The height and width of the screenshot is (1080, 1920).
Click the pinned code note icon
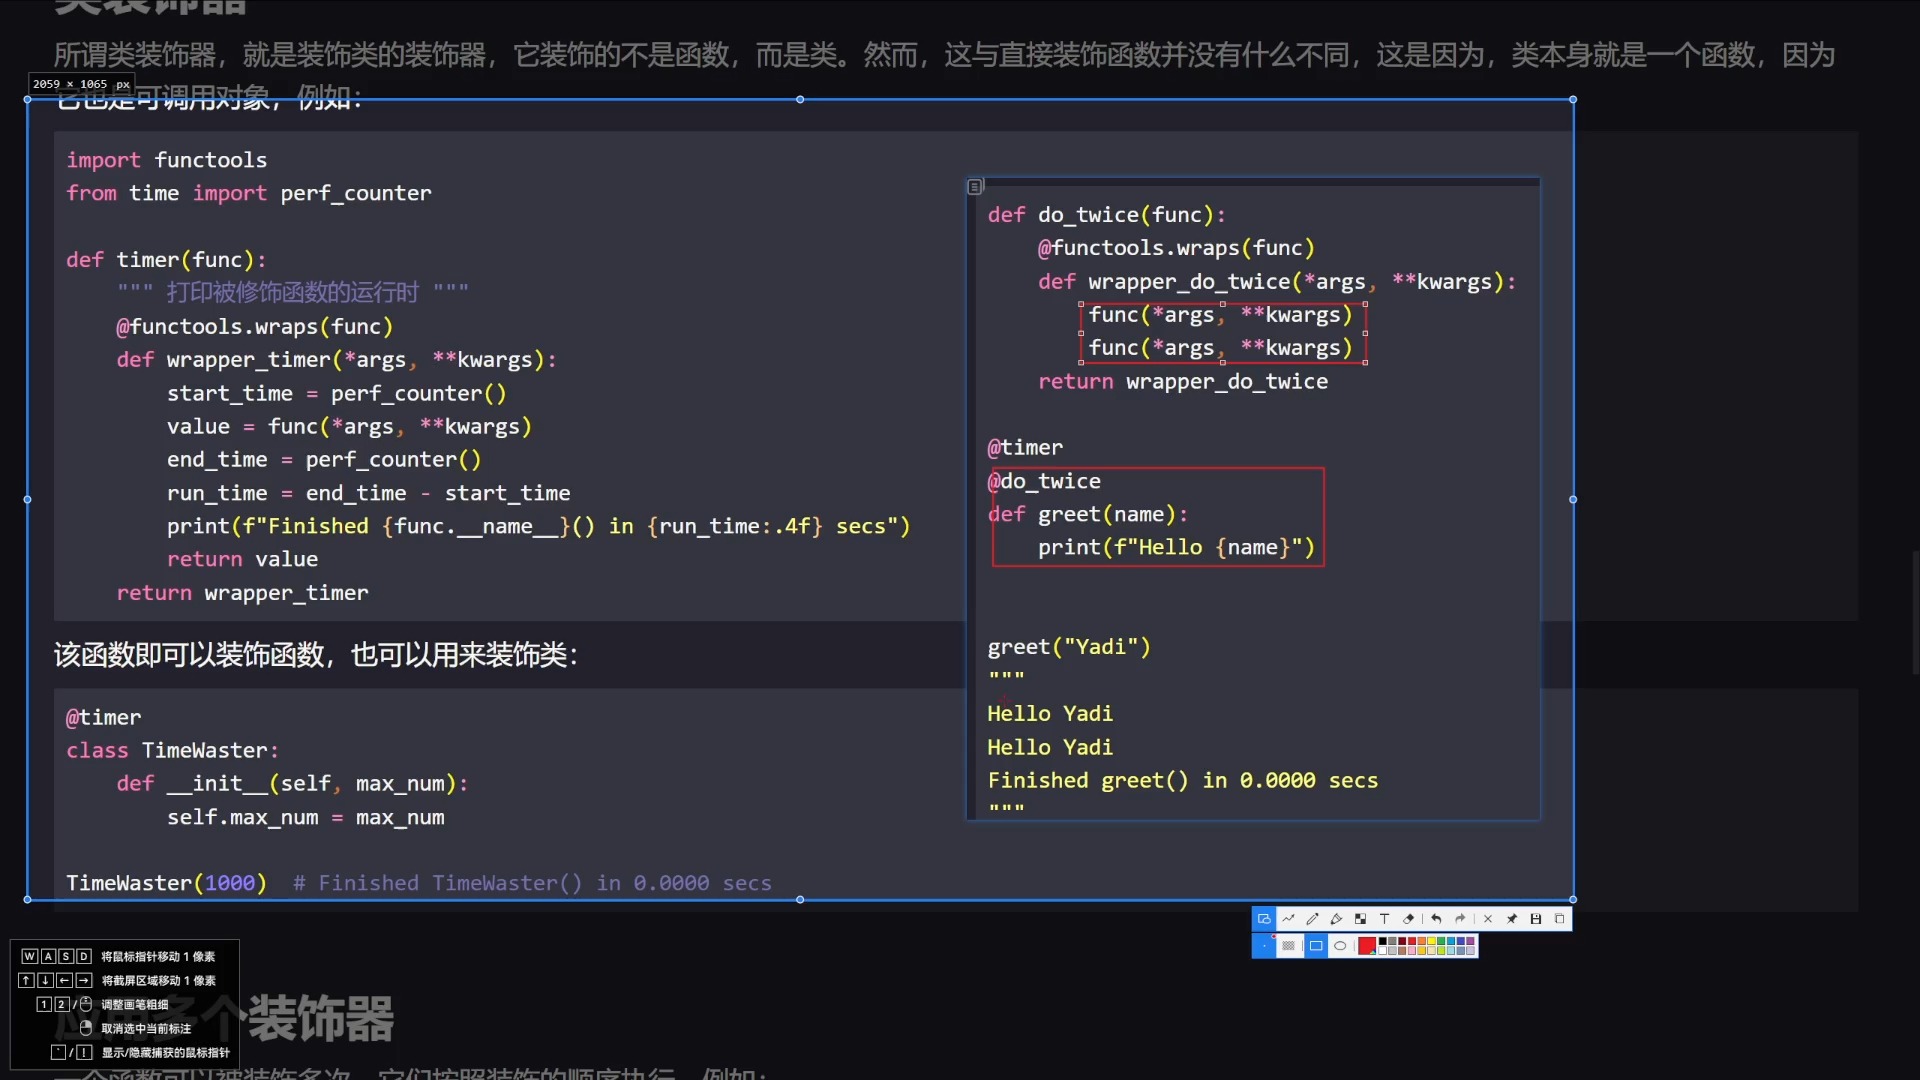975,186
